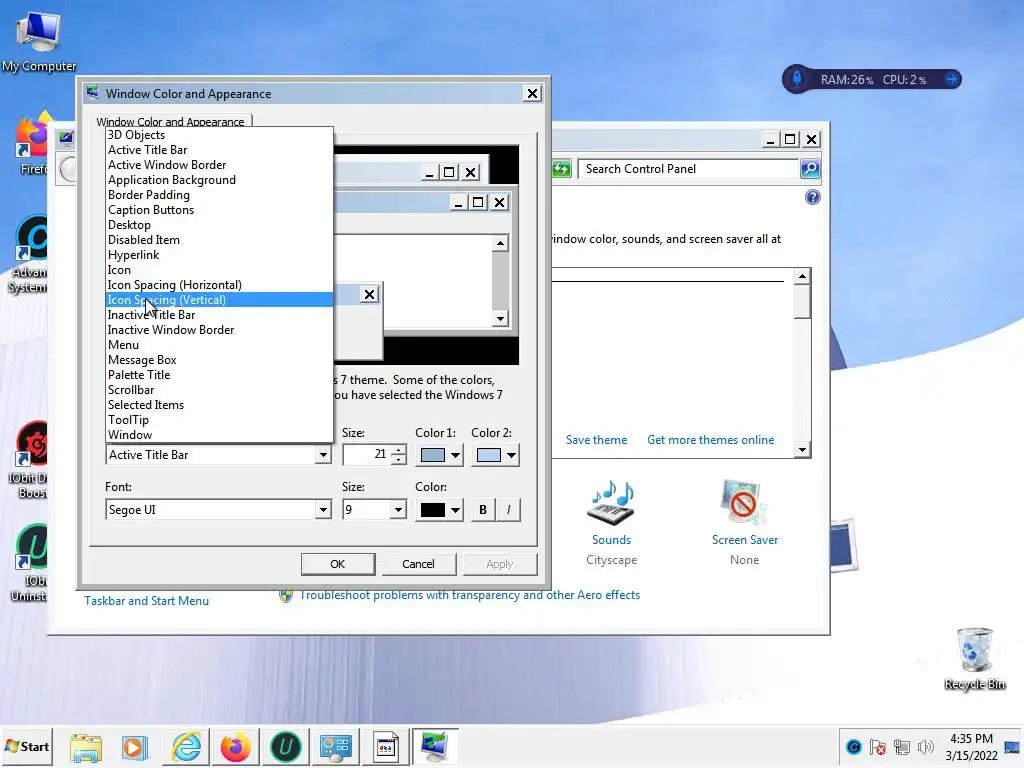Close the Window Color and Appearance dialog
The height and width of the screenshot is (768, 1024).
pos(532,94)
